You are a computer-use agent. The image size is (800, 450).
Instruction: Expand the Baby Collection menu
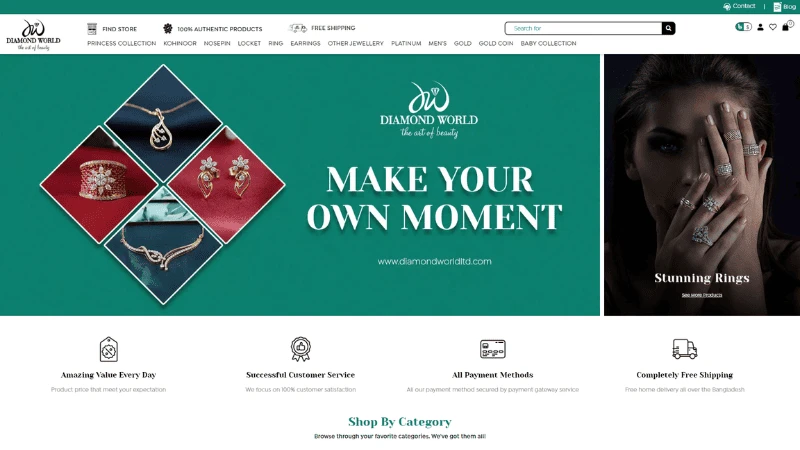548,44
